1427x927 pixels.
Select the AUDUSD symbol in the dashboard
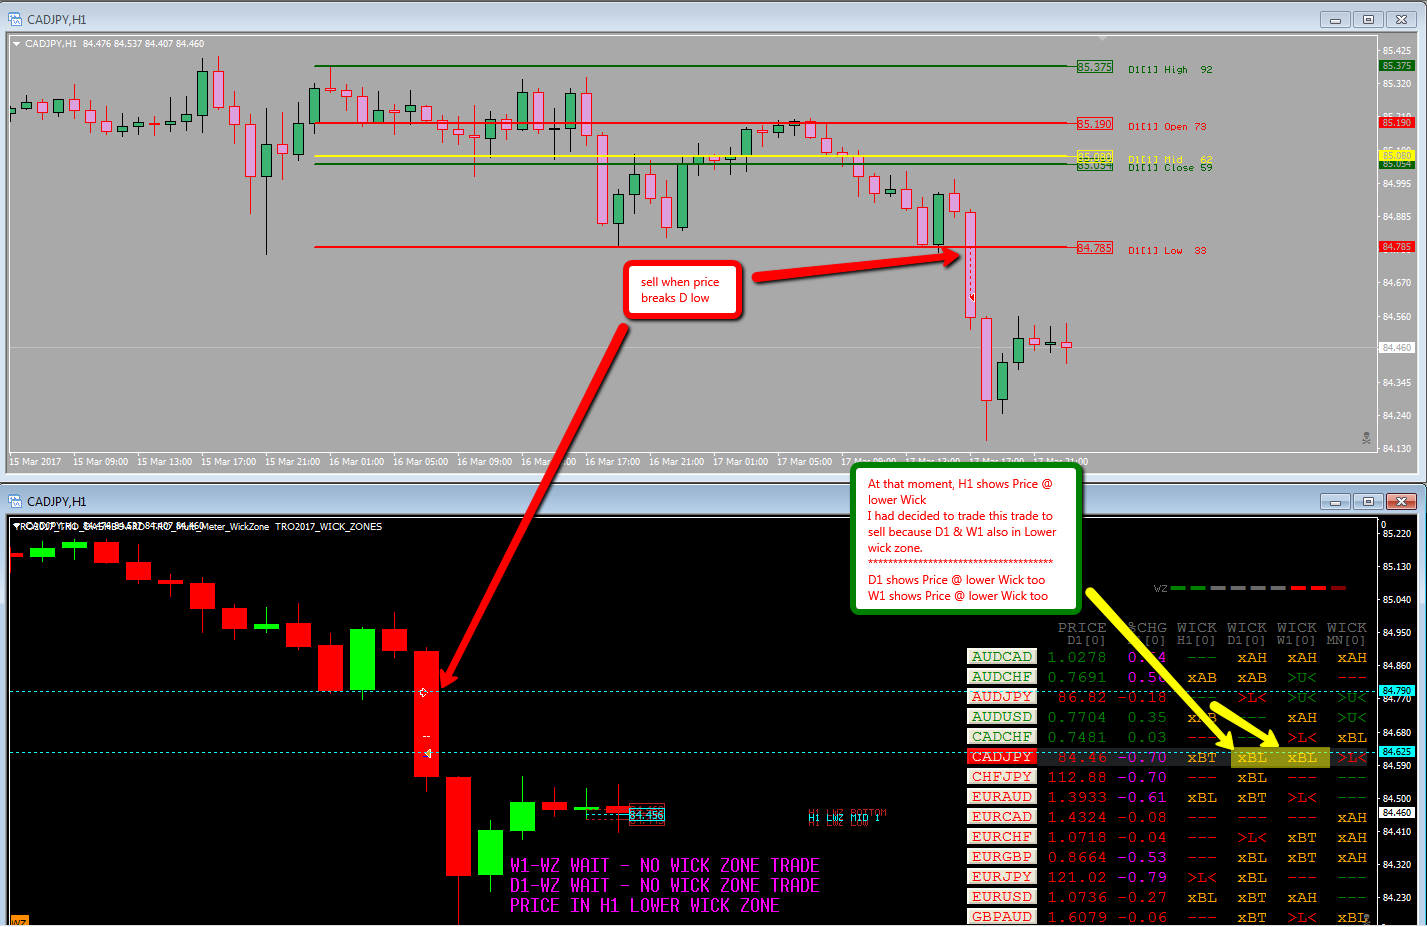[x=1002, y=717]
